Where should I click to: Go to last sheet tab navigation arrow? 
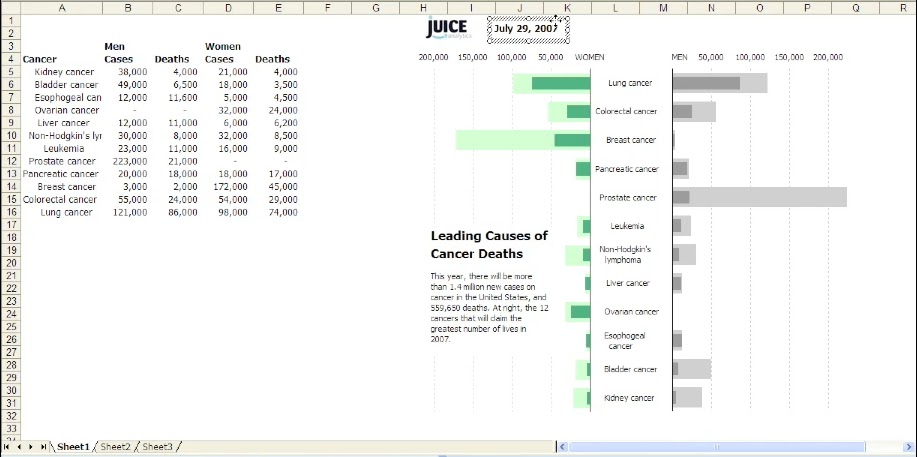[43, 446]
